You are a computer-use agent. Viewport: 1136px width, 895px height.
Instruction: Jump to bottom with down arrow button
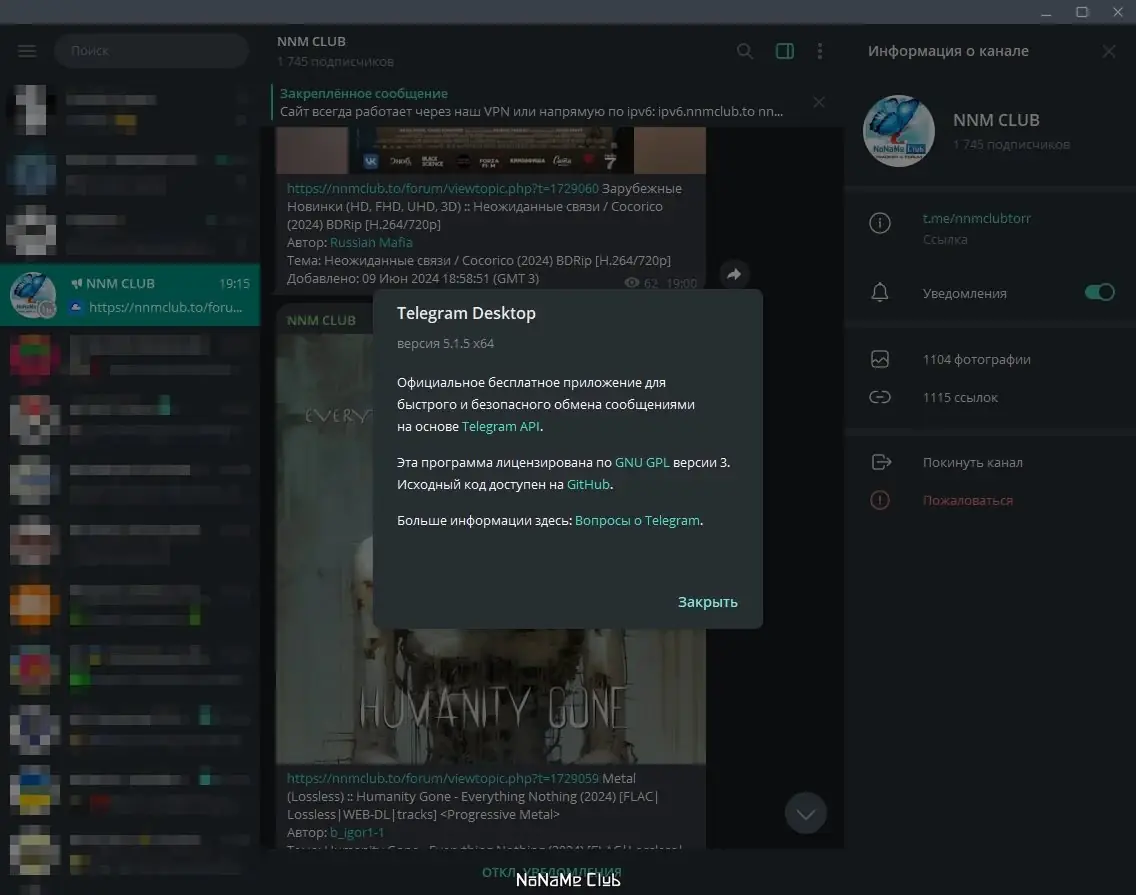pos(805,813)
